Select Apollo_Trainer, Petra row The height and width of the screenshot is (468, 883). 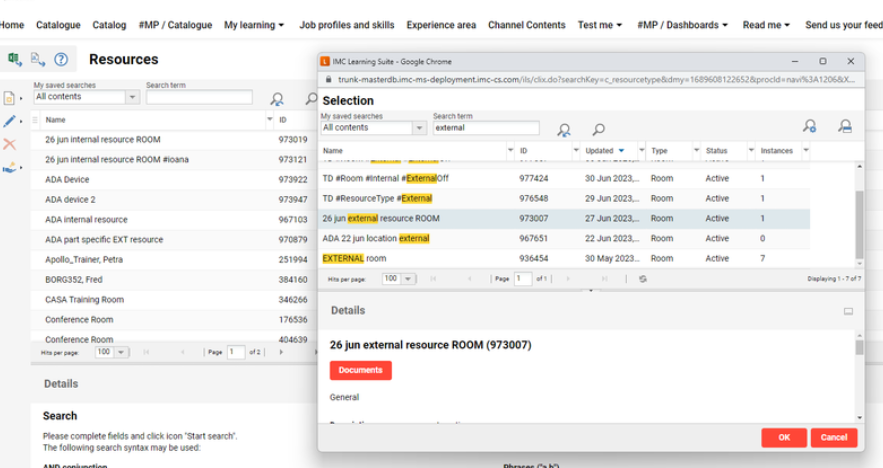tap(175, 260)
